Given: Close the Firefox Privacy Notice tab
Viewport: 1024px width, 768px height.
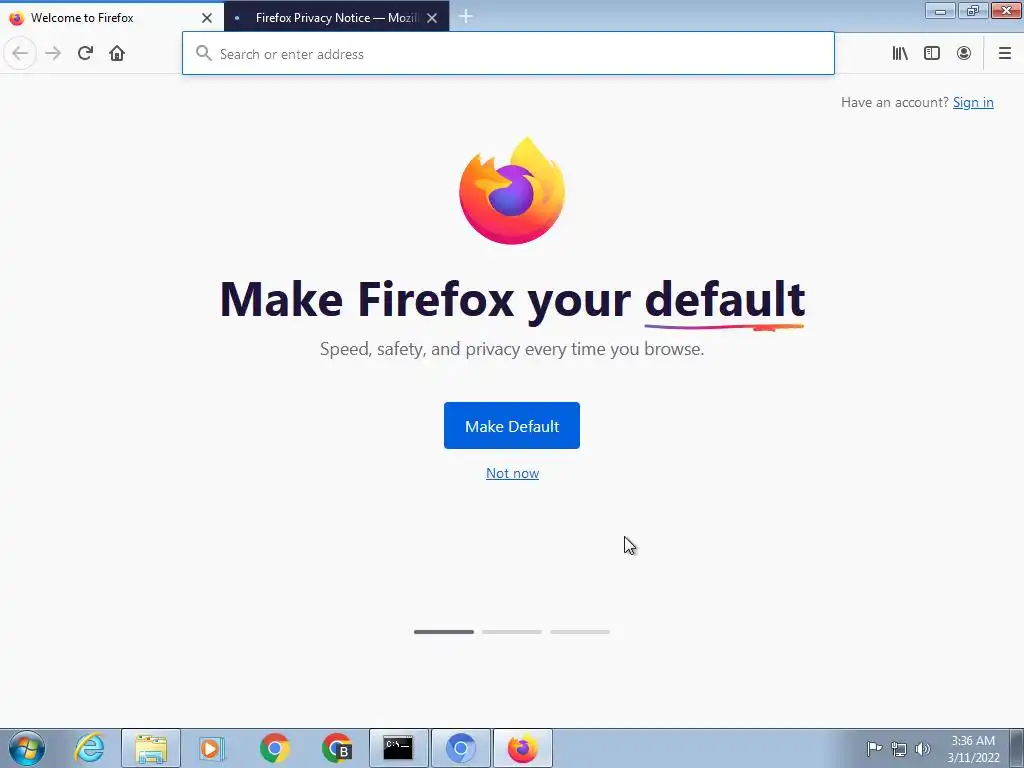Looking at the screenshot, I should point(432,18).
